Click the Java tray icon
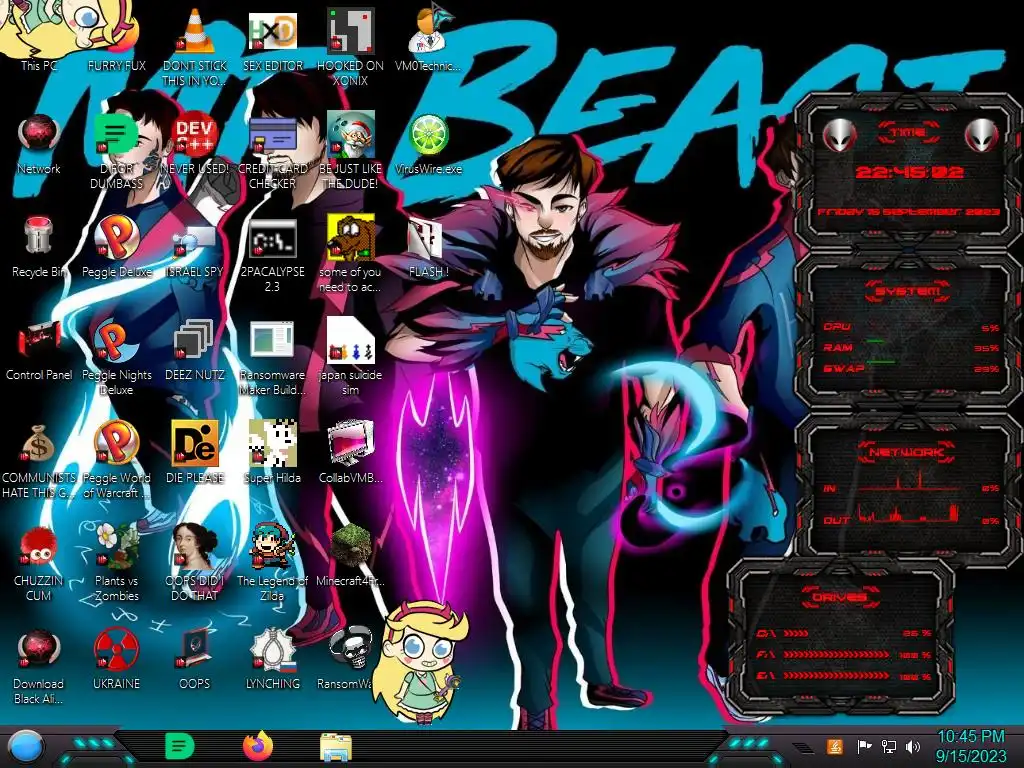The width and height of the screenshot is (1024, 768). tap(835, 746)
